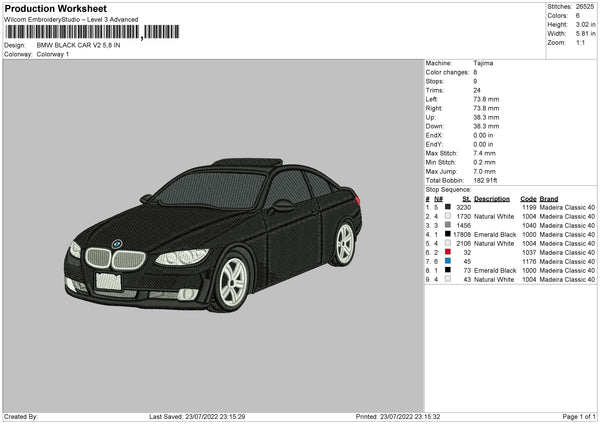Click the barcode under the worksheet title

[92, 32]
